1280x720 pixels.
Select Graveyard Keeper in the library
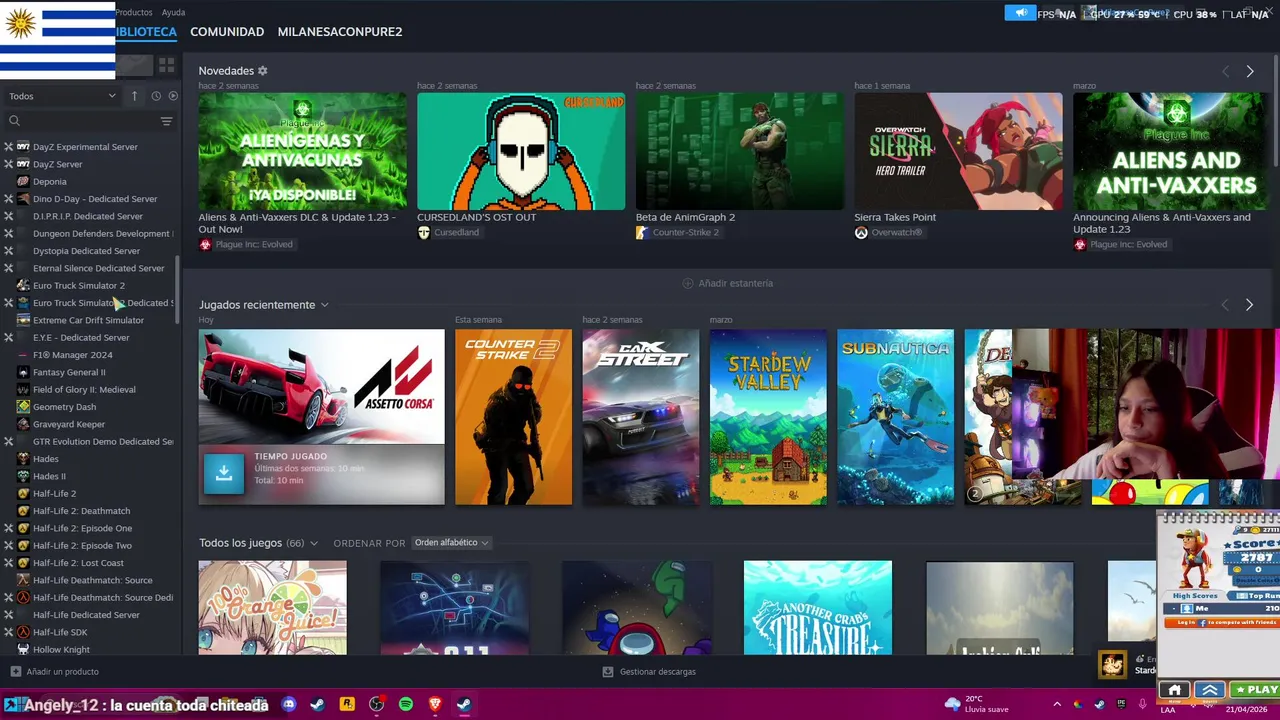69,424
